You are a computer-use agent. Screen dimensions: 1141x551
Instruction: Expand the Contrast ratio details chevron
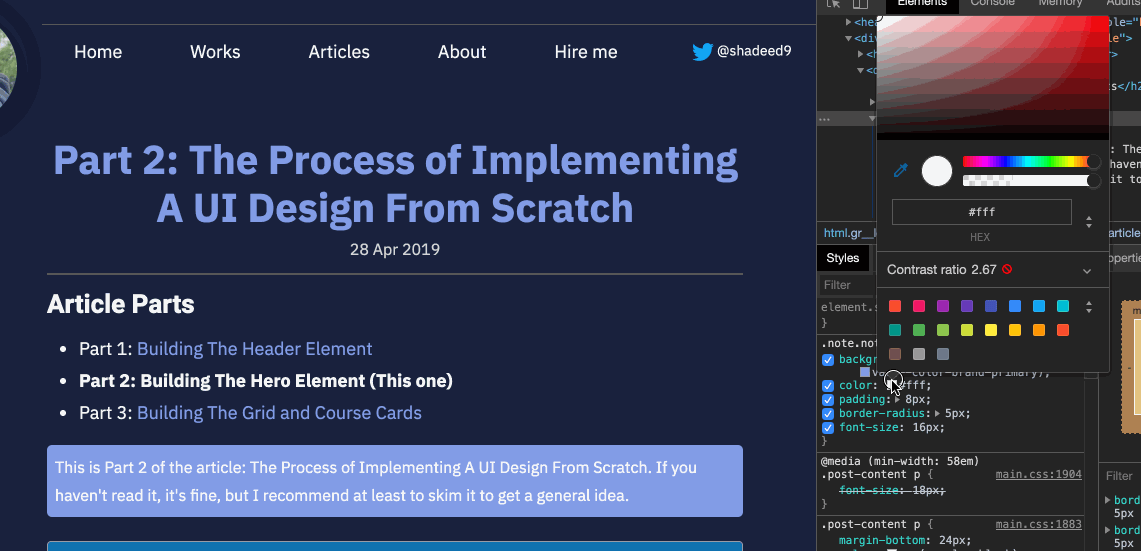[1087, 271]
